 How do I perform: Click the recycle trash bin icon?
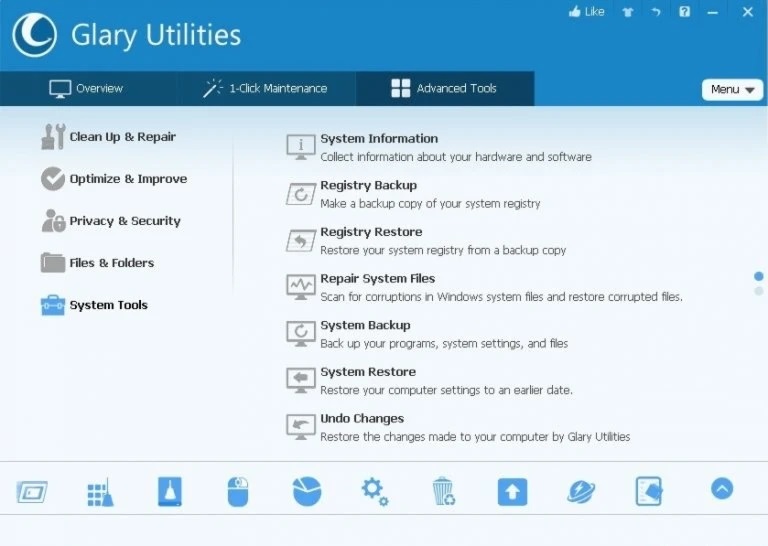pyautogui.click(x=443, y=491)
